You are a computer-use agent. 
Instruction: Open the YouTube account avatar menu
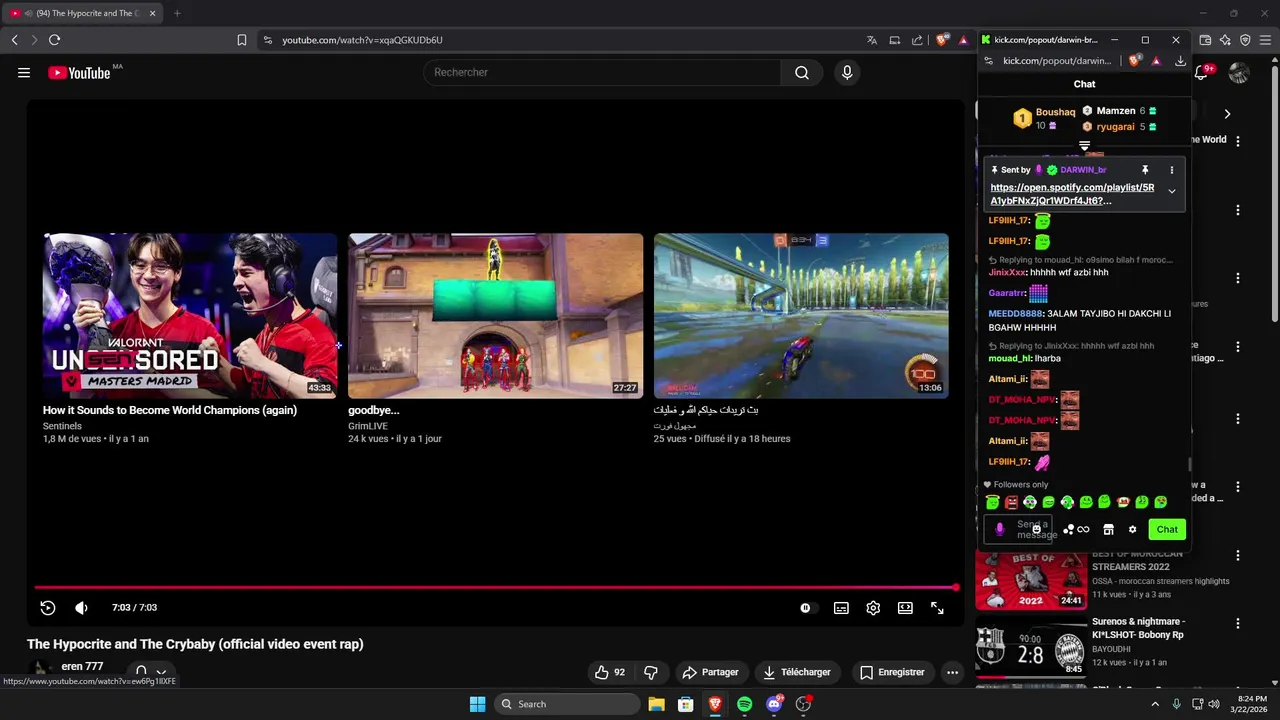click(x=1239, y=73)
